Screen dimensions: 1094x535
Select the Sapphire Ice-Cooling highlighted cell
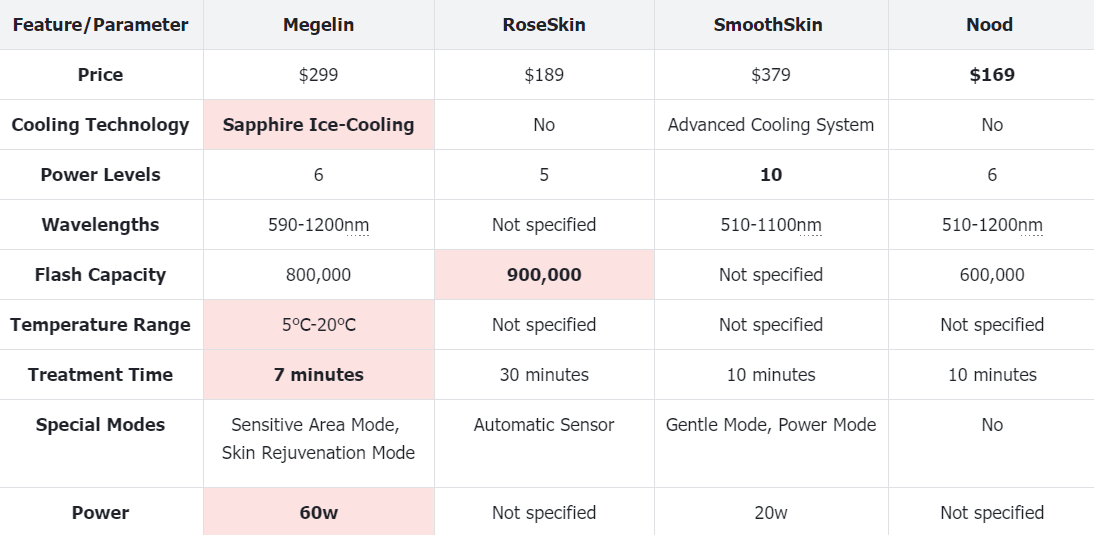point(318,124)
